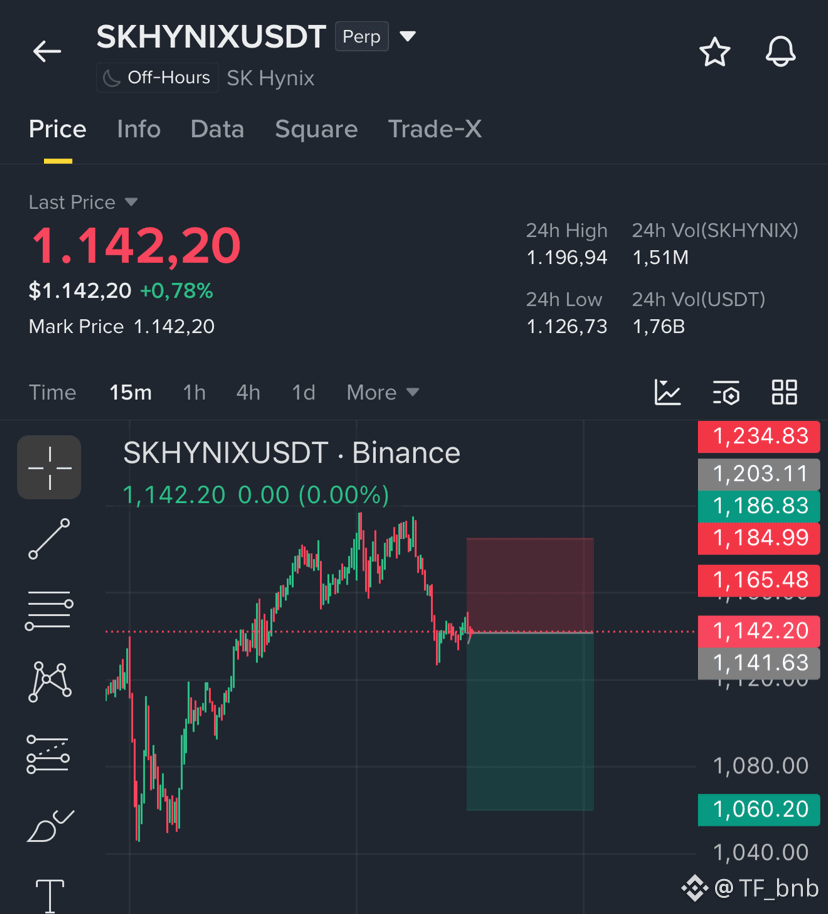
Task: Click the green take-profit zone on chart
Action: coord(530,722)
